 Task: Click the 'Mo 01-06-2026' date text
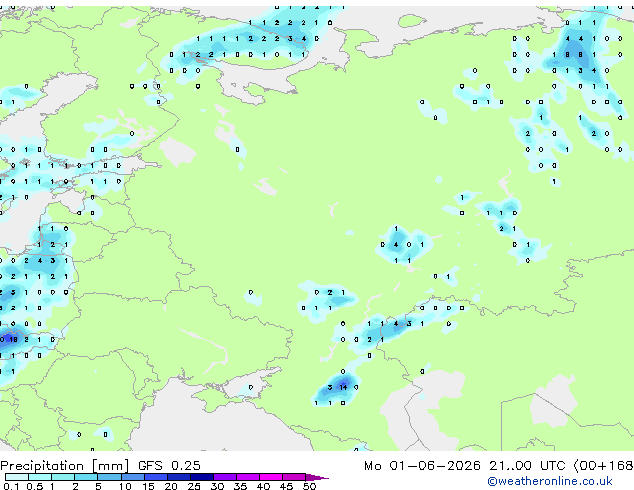(422, 466)
